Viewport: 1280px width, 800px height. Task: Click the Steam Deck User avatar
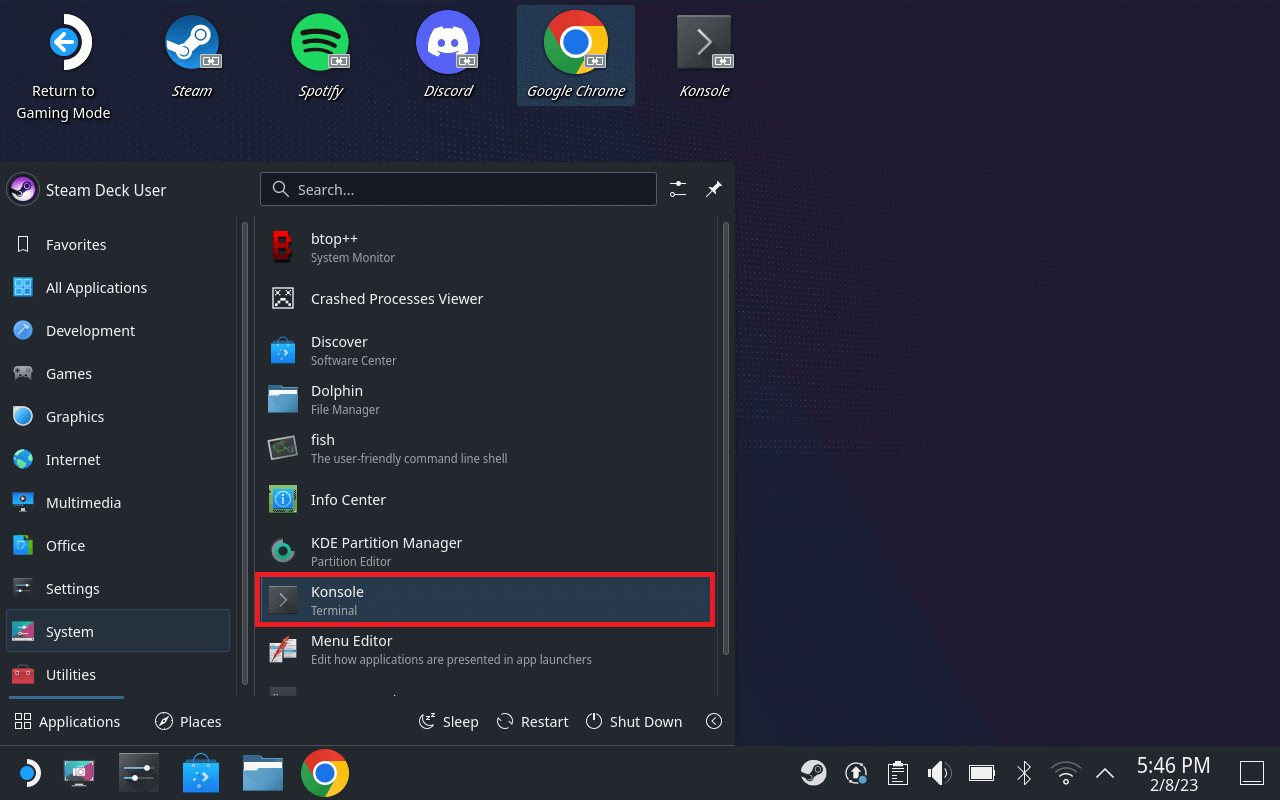coord(23,189)
